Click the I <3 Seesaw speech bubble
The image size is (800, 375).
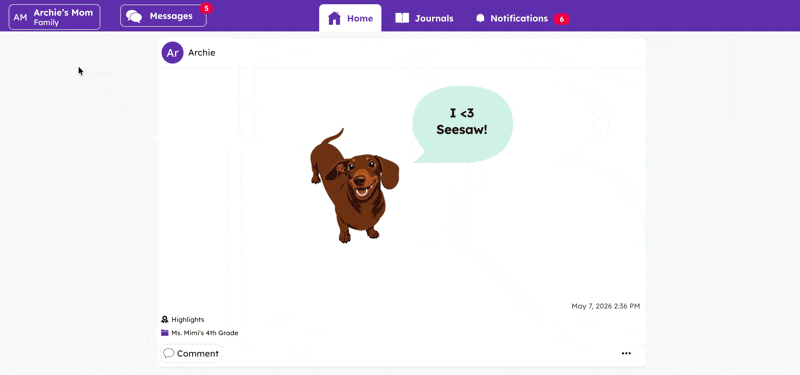462,124
